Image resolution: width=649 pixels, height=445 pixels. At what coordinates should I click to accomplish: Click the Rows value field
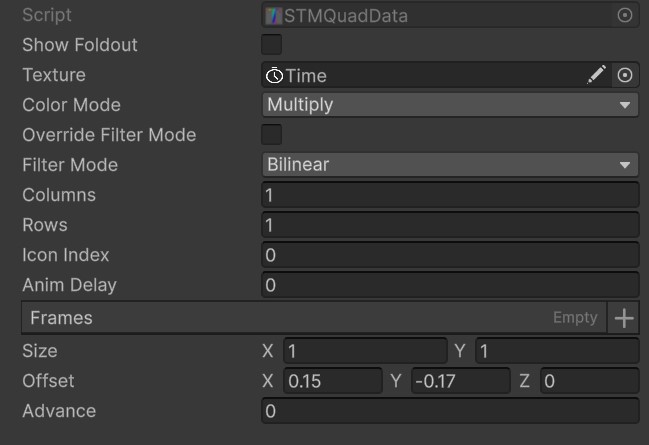(x=449, y=225)
